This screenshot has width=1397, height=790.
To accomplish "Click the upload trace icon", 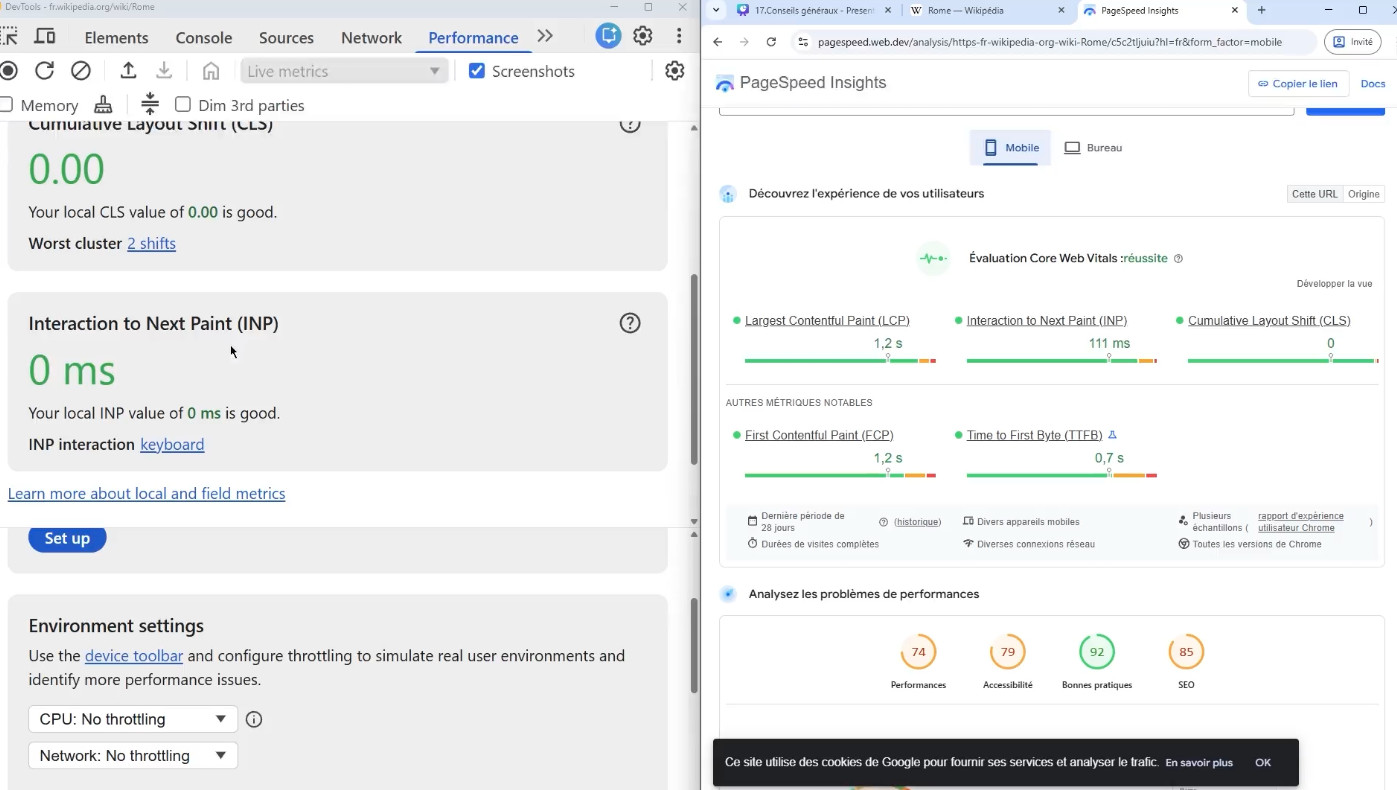I will click(x=128, y=71).
